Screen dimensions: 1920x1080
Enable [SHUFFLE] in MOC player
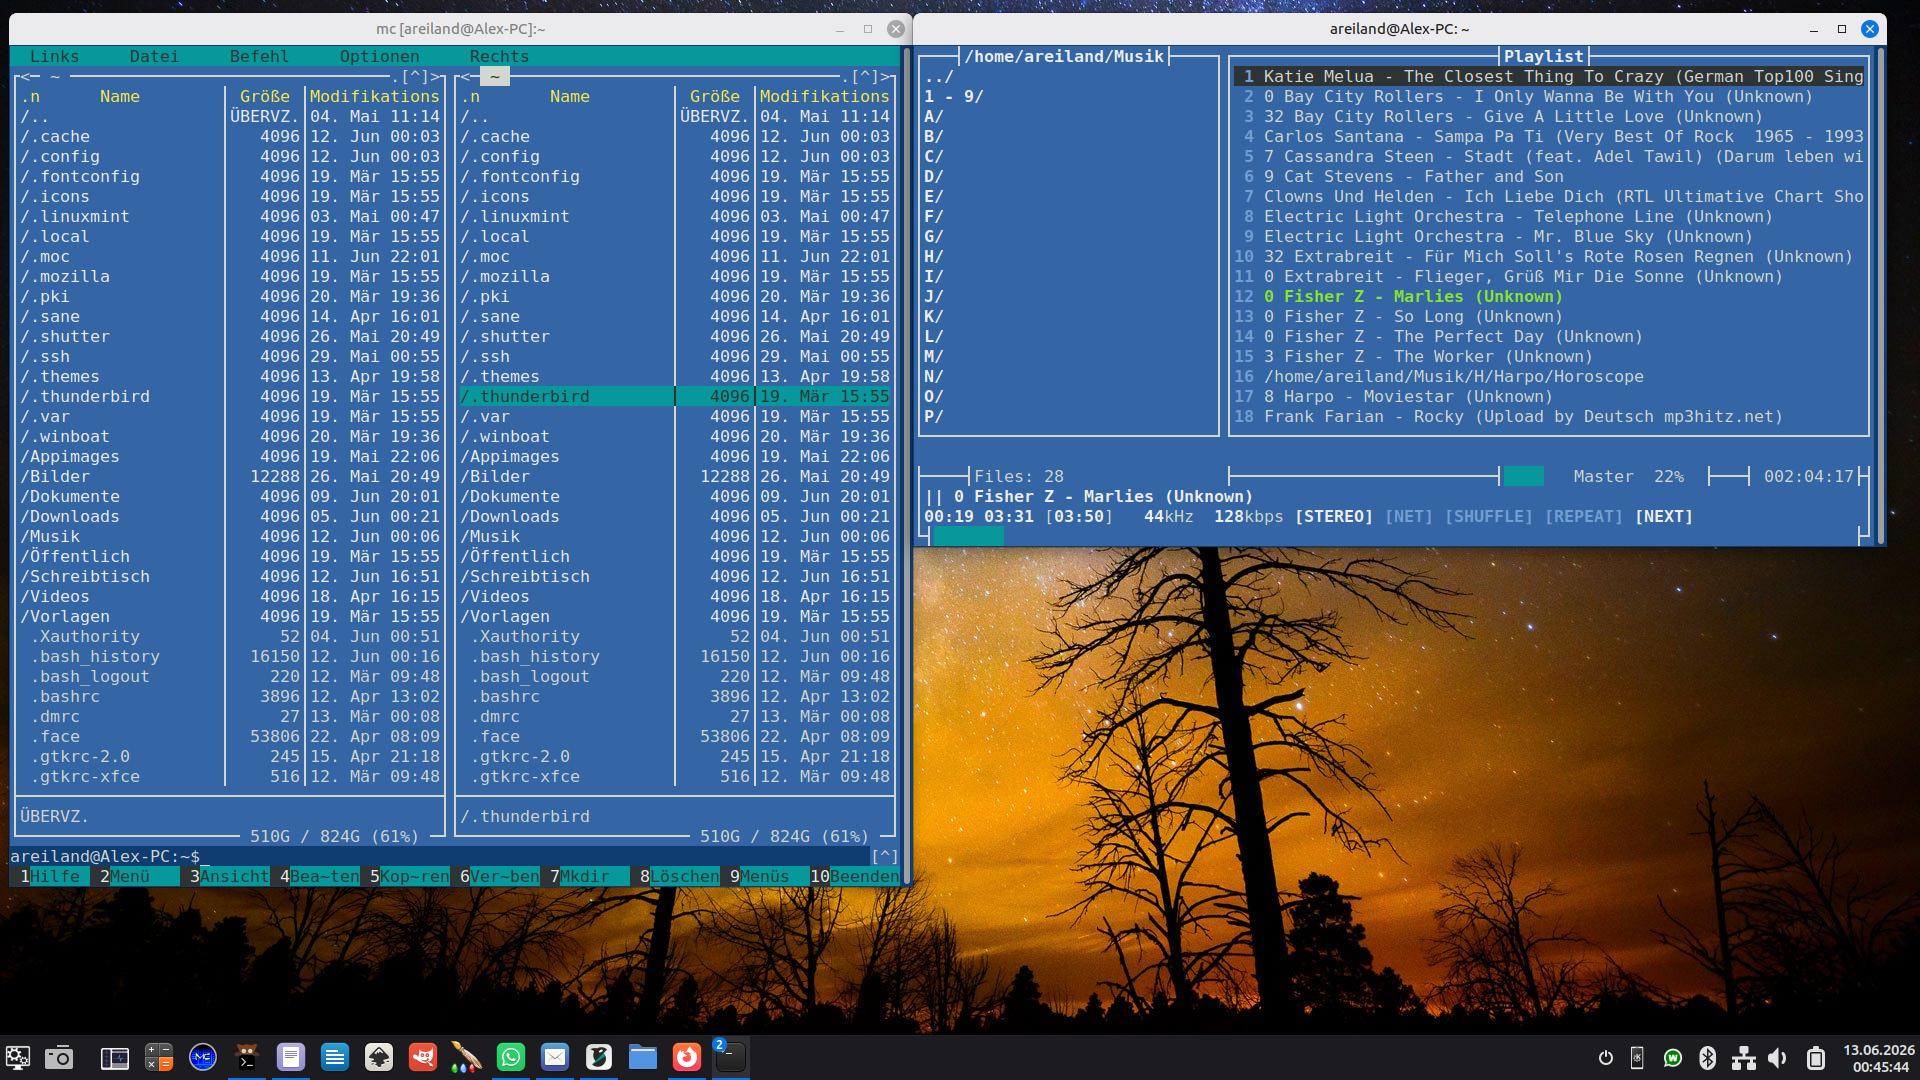1489,517
